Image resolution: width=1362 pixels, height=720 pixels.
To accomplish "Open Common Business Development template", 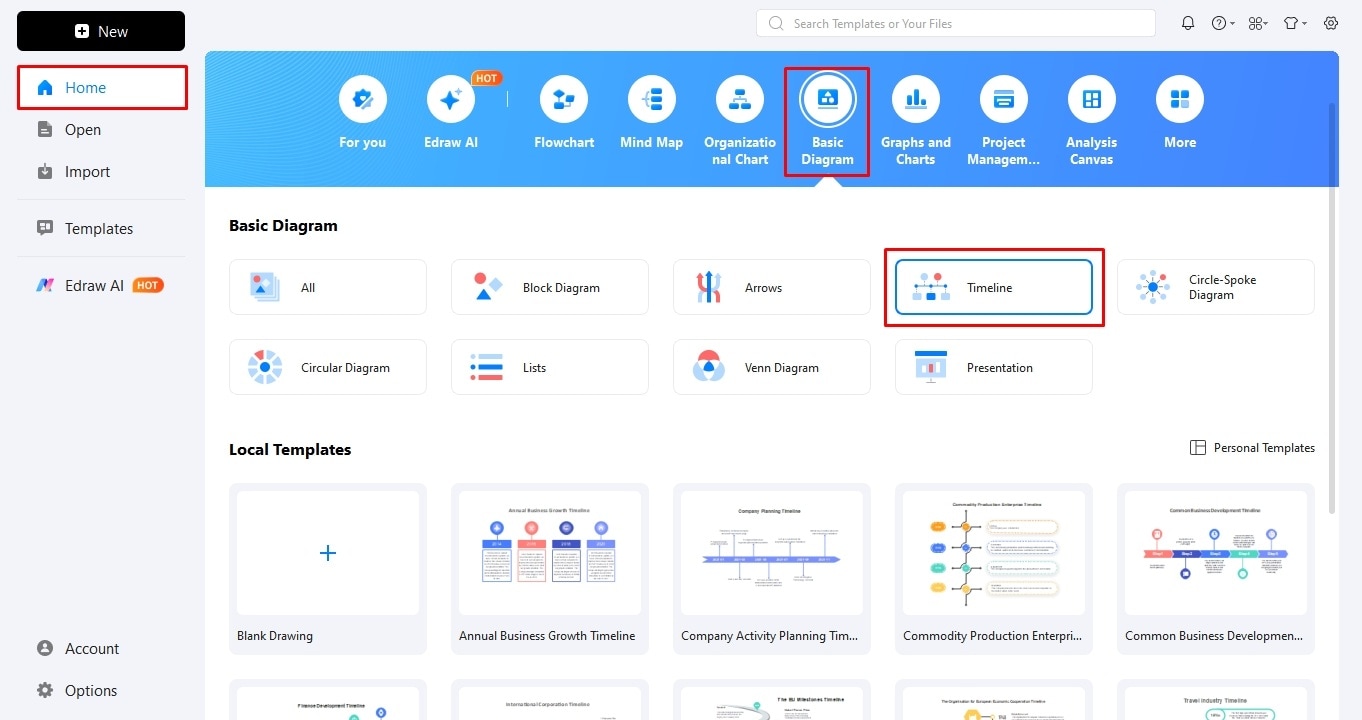I will point(1216,569).
